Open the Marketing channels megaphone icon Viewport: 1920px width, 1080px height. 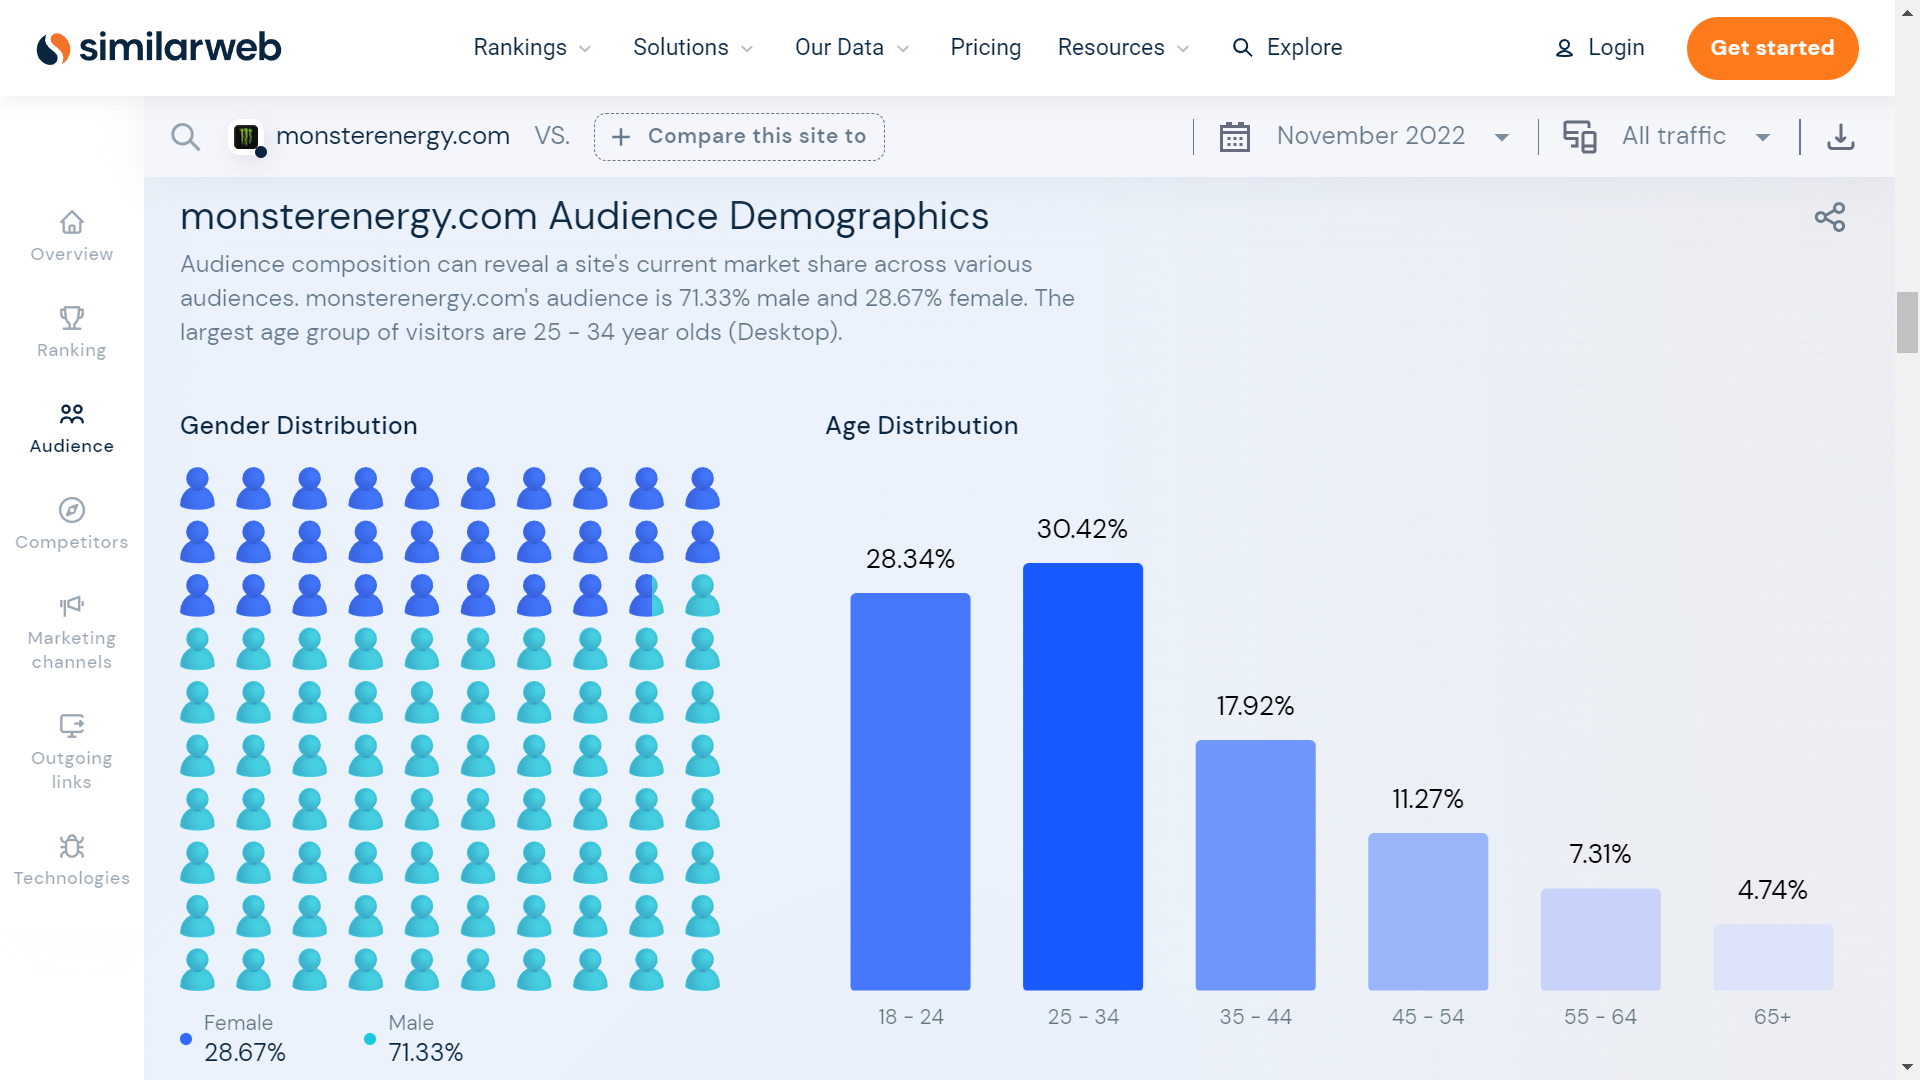pyautogui.click(x=72, y=606)
